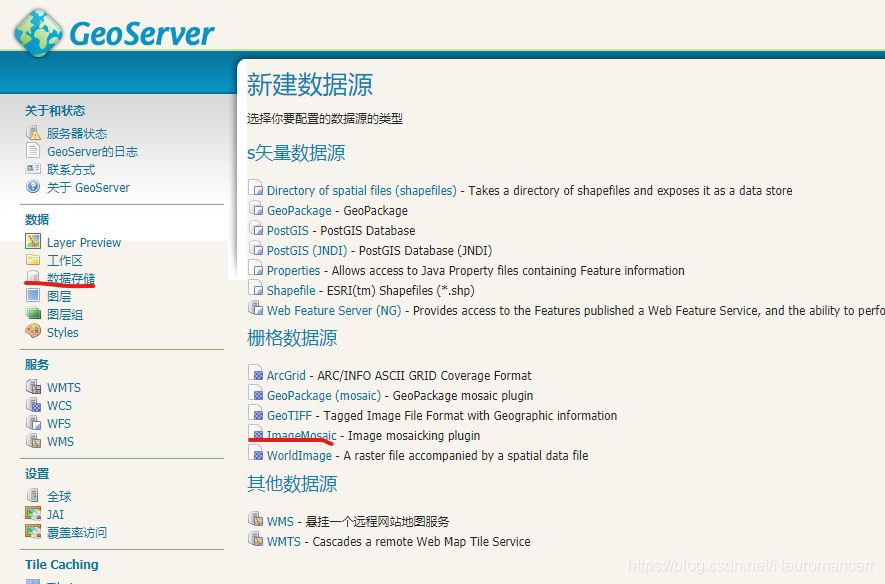Choose the PostGIS database source
The image size is (885, 584).
tap(288, 231)
